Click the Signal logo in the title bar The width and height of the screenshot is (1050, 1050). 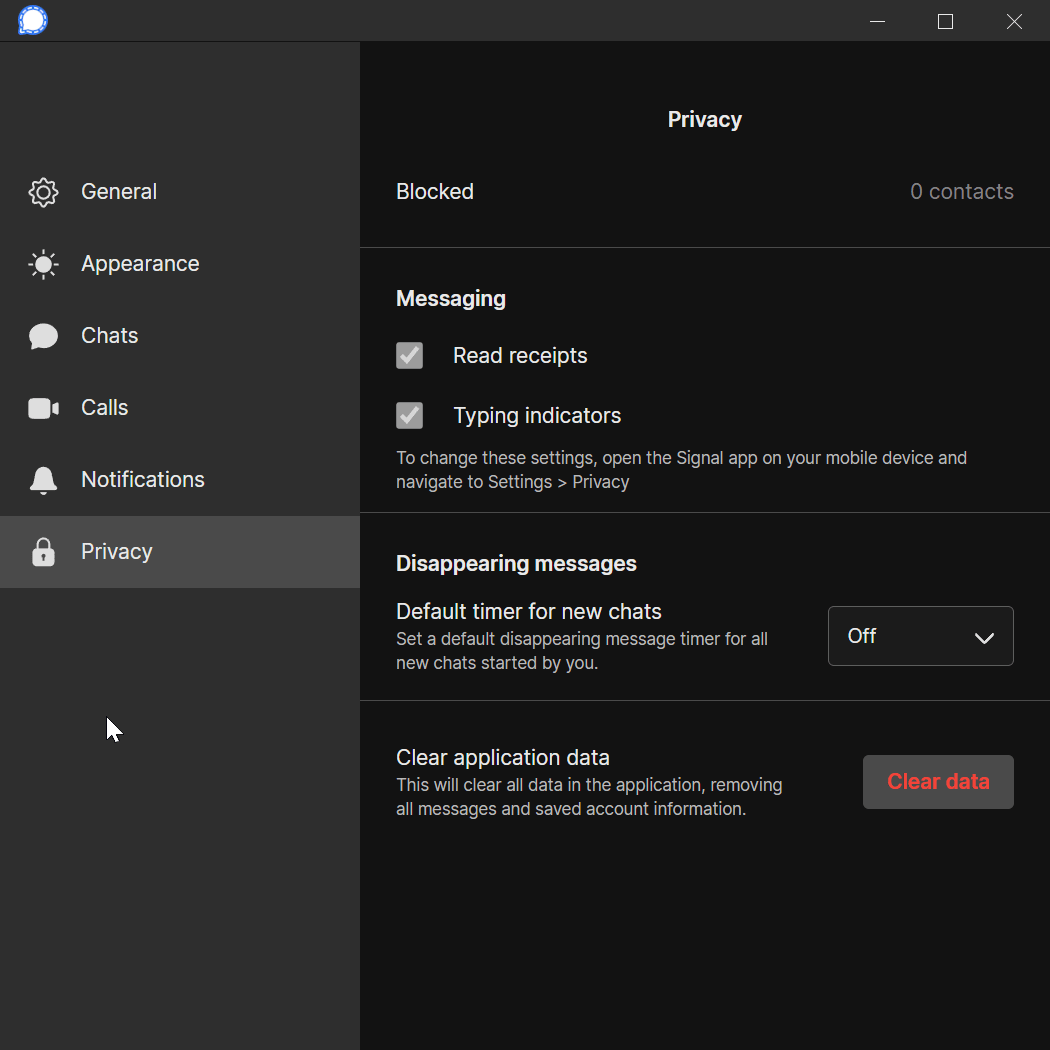point(32,20)
